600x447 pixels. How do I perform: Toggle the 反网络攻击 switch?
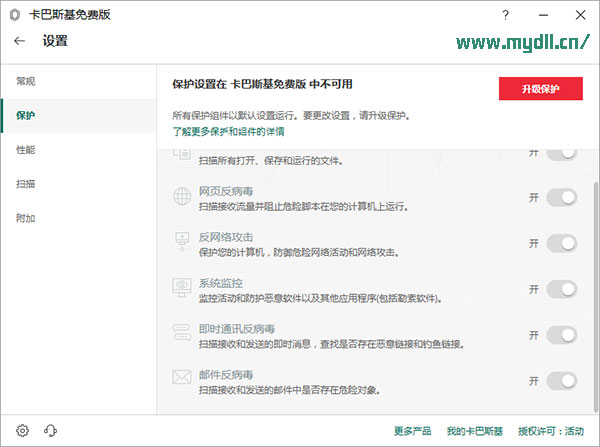pyautogui.click(x=561, y=243)
